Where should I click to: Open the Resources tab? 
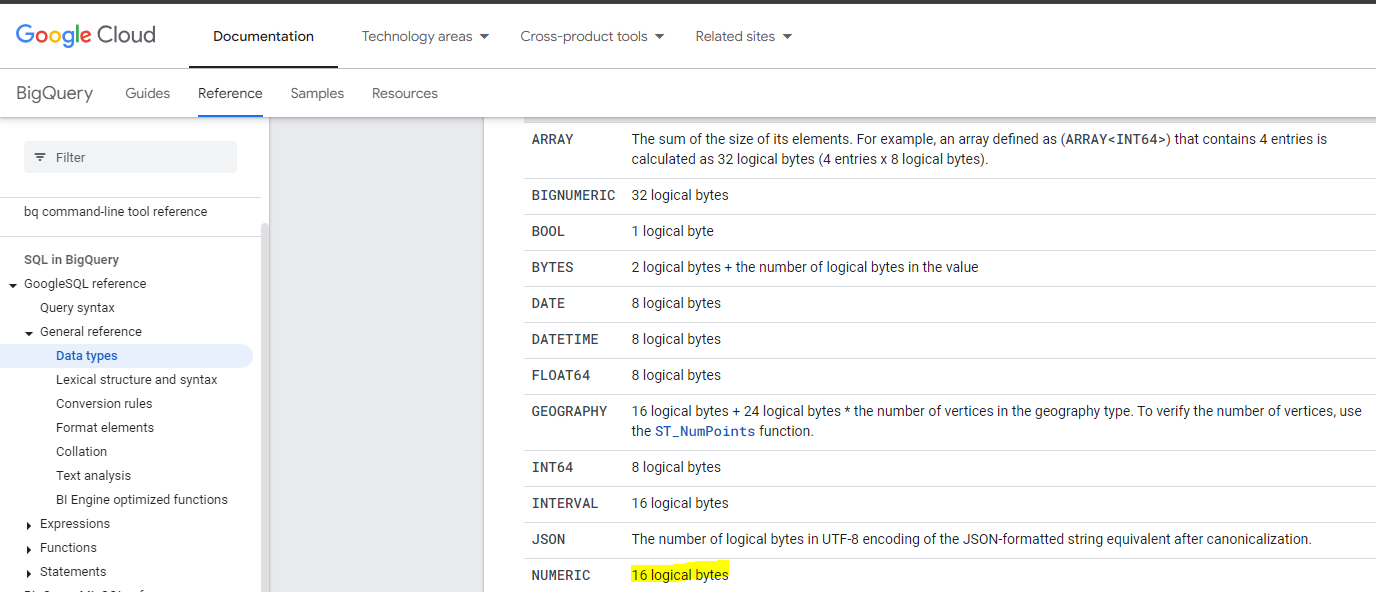pos(405,93)
